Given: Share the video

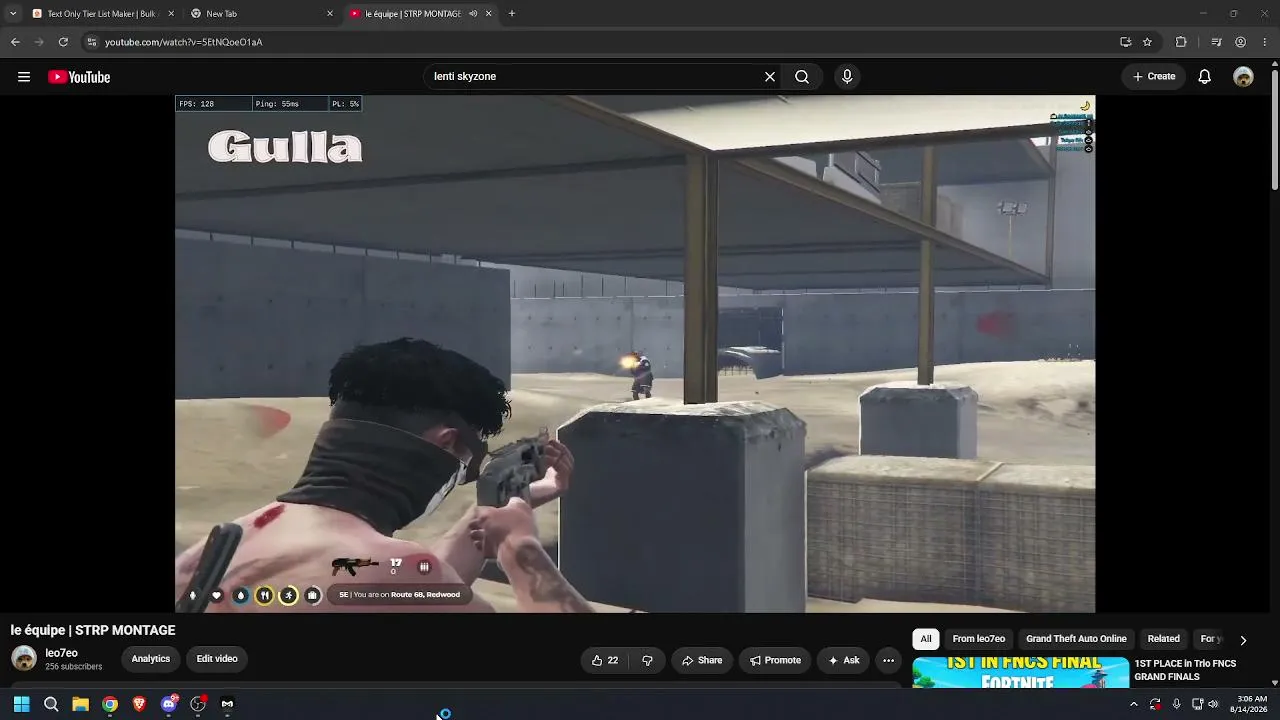Looking at the screenshot, I should [702, 660].
